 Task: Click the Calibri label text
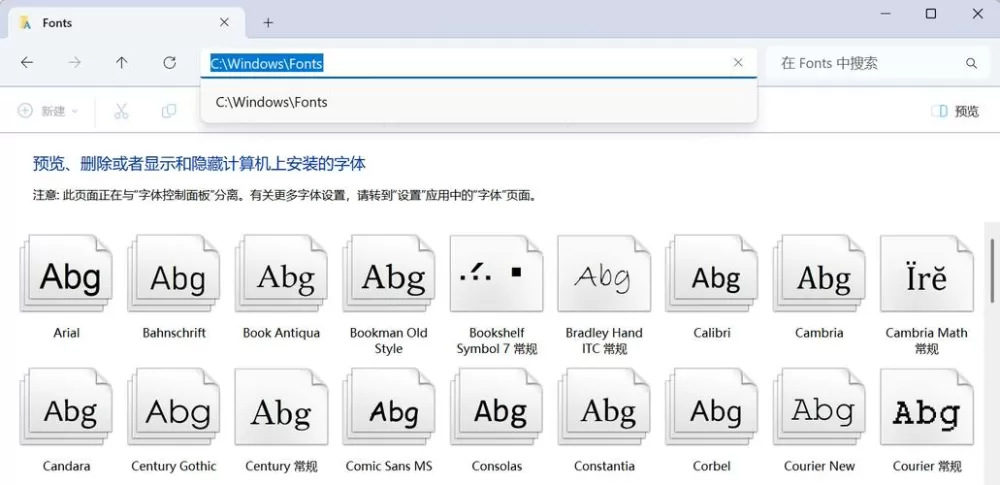712,332
